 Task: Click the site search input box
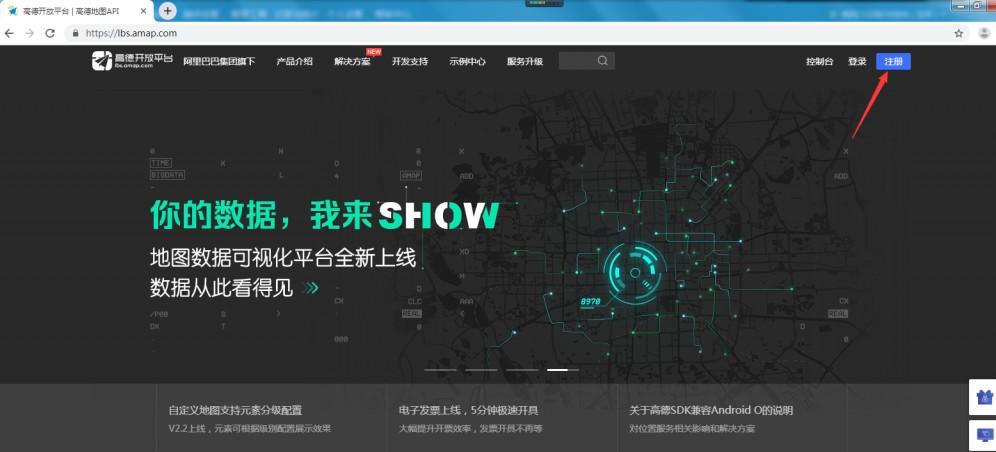586,61
